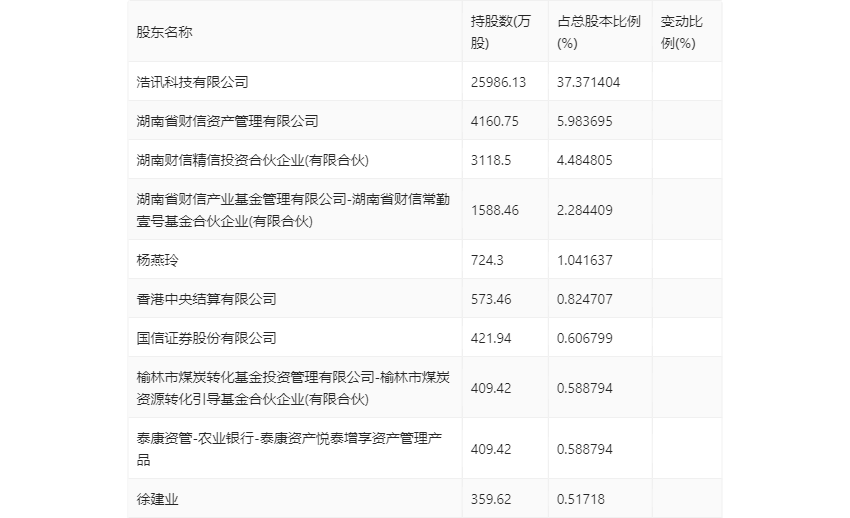Click the percentage 5.983695
The width and height of the screenshot is (850, 518).
pyautogui.click(x=584, y=121)
